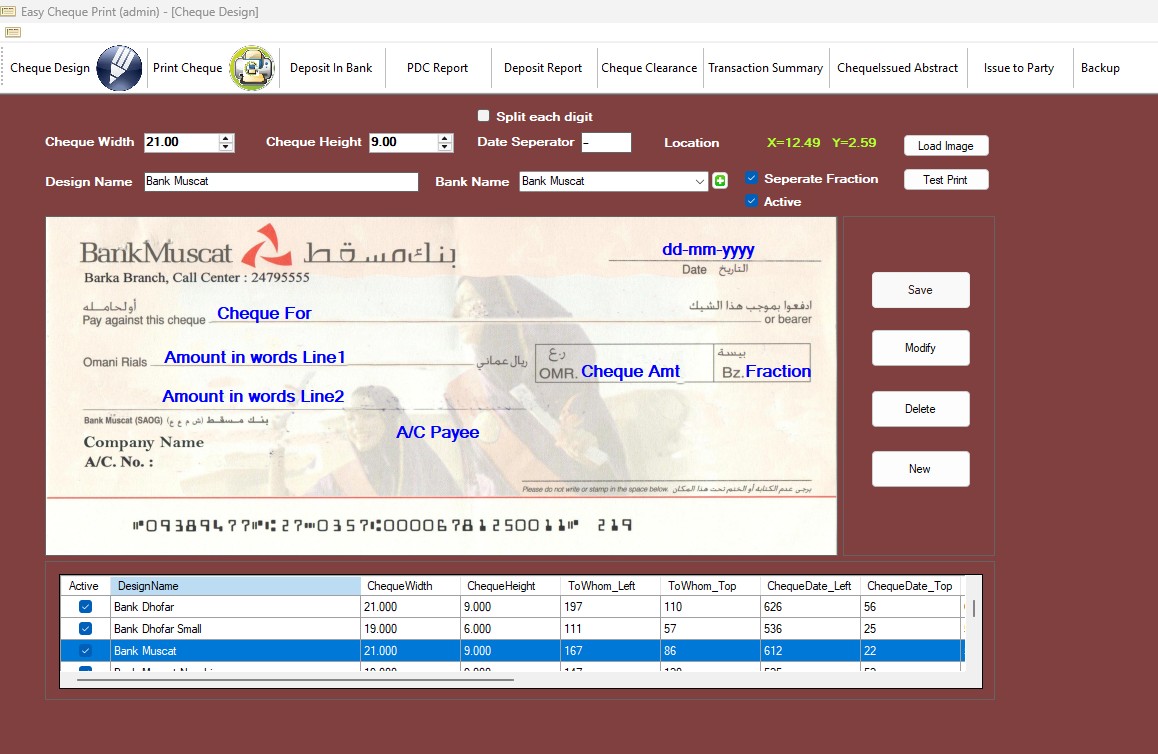Viewport: 1158px width, 754px height.
Task: Click the small form icon under title bar
Action: 13,32
